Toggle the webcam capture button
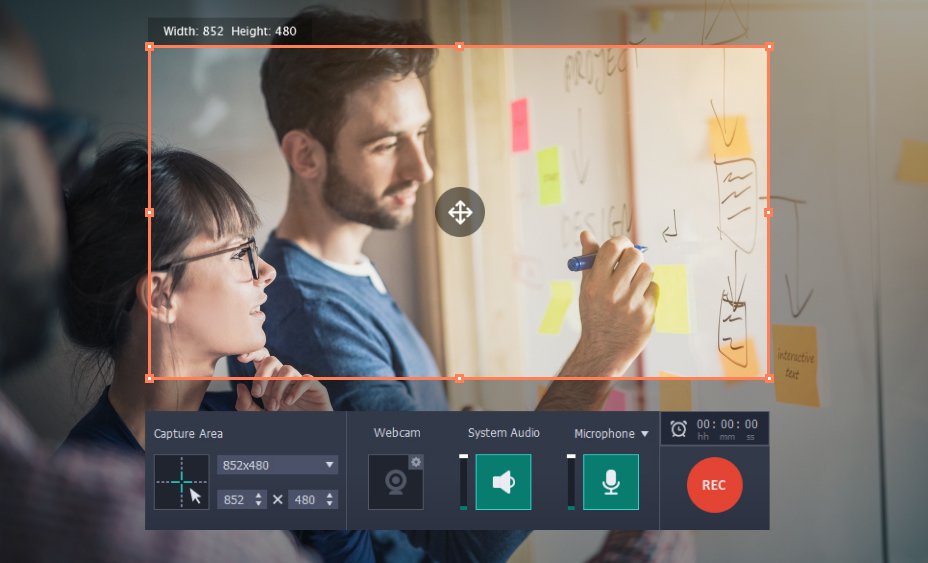 click(x=396, y=482)
